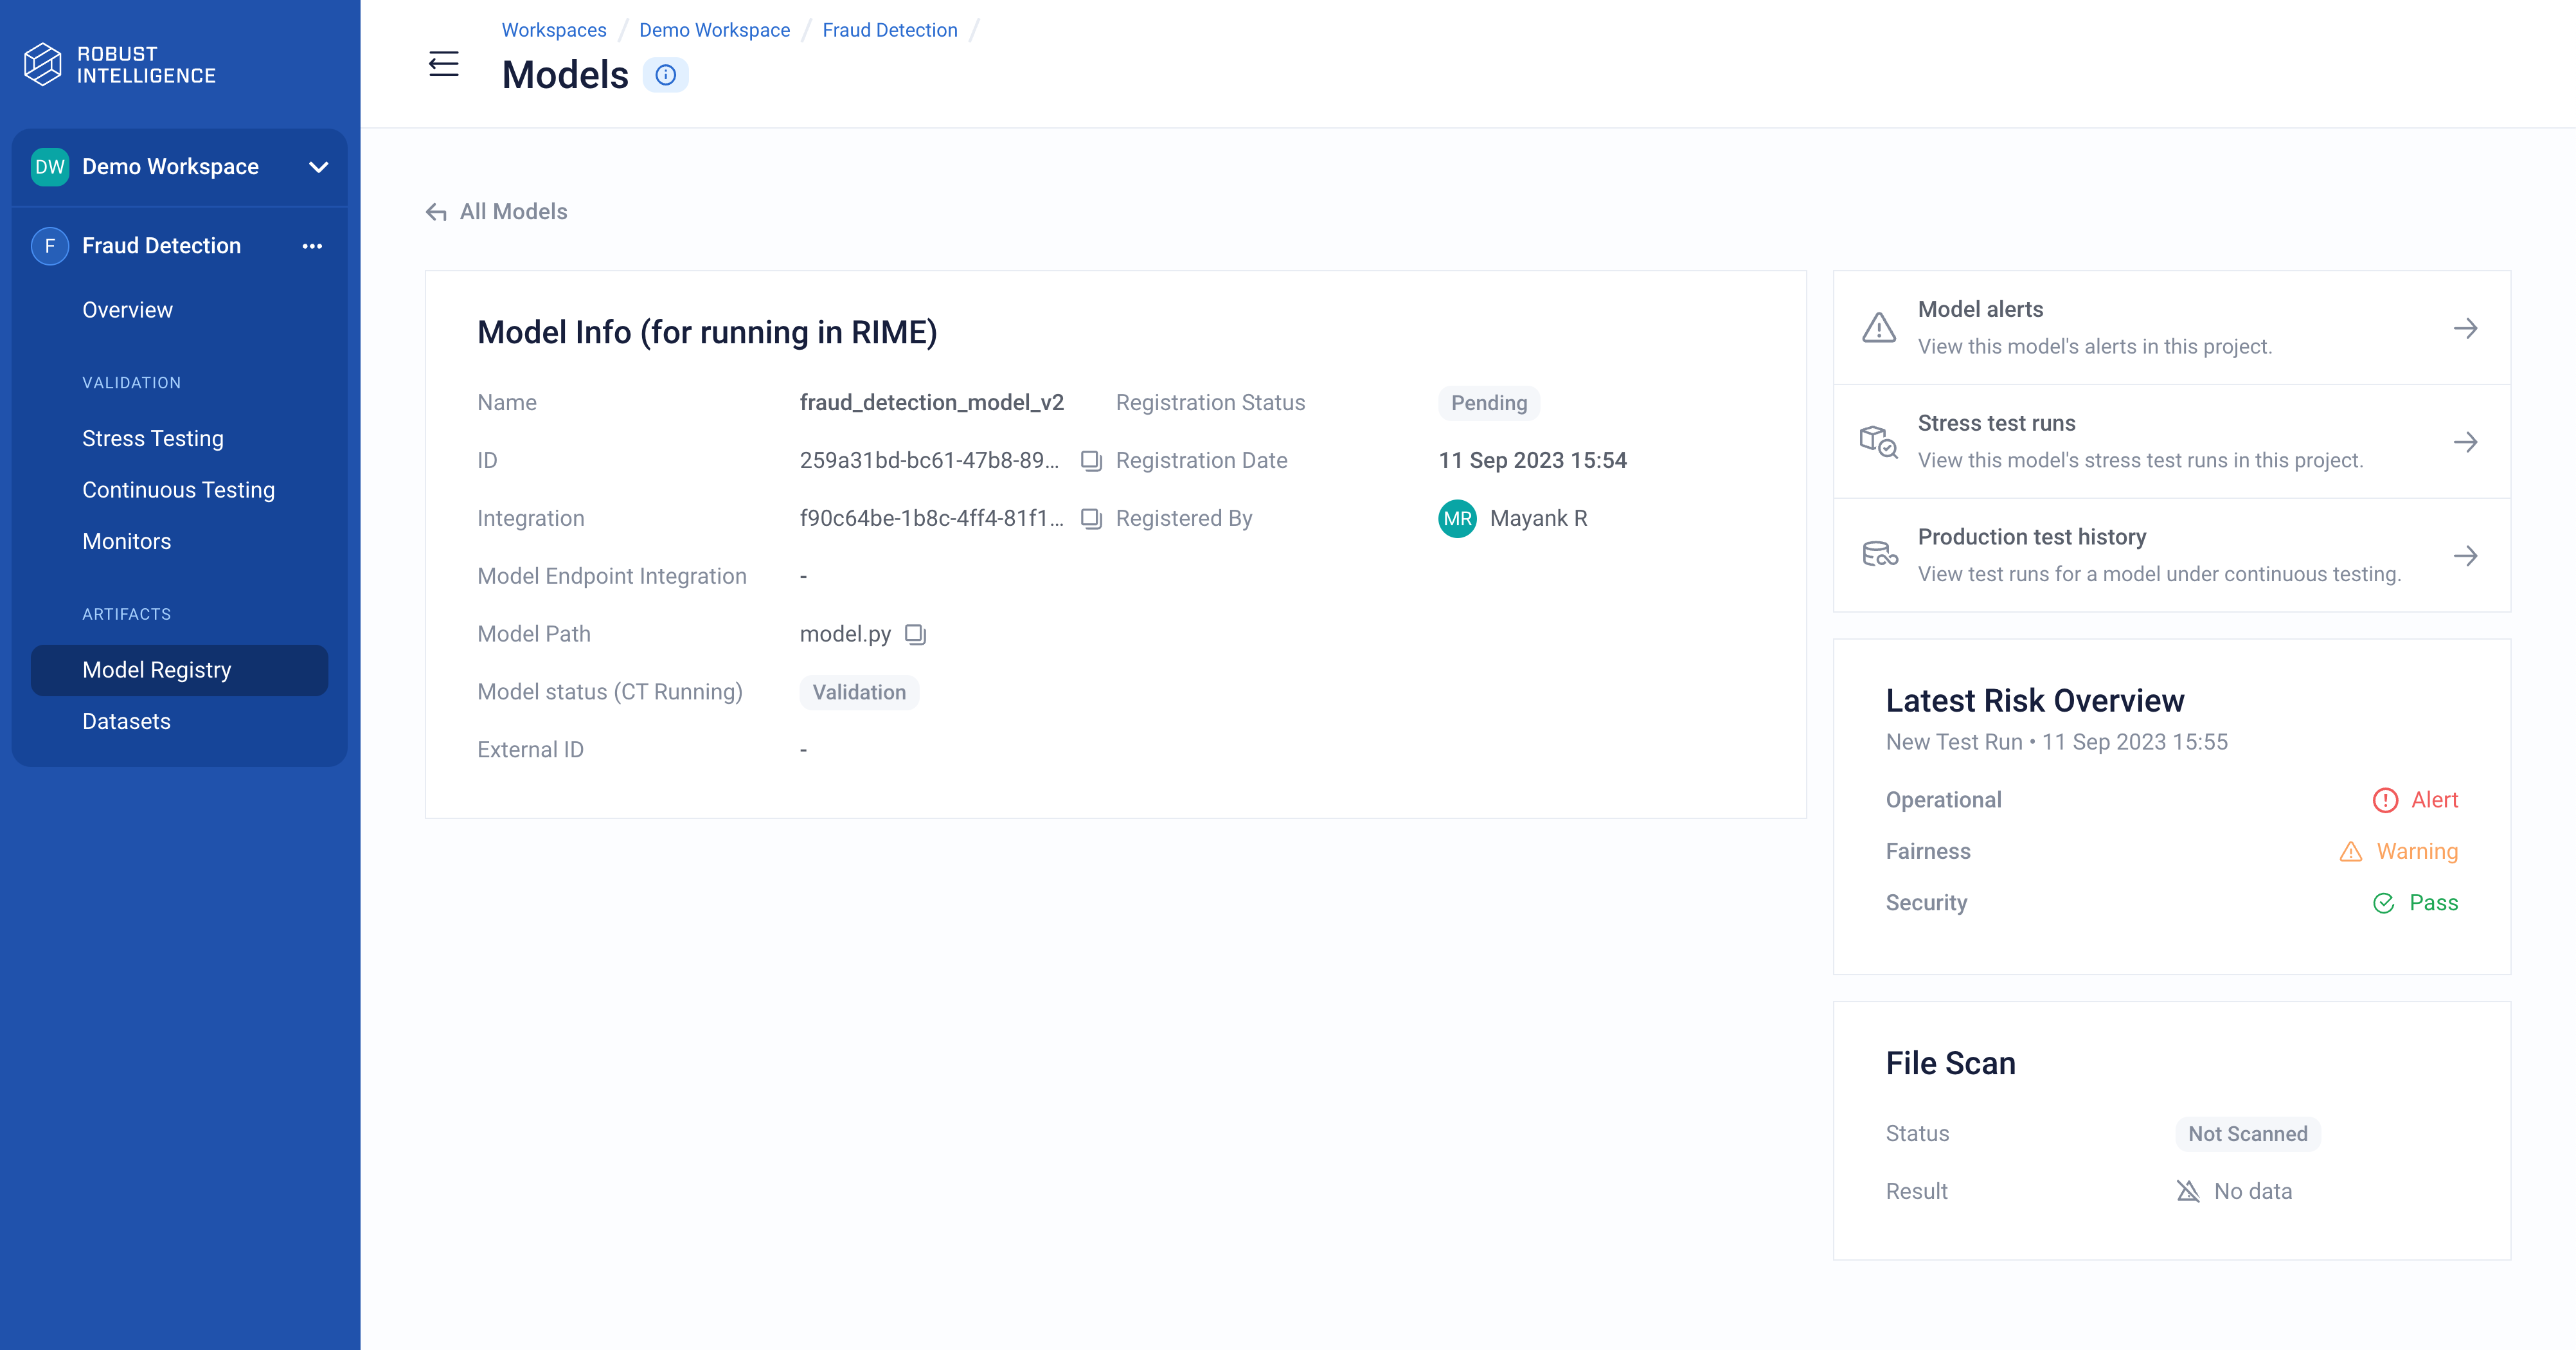Screen dimensions: 2576x1350
Task: Copy the model ID value
Action: coord(1091,461)
